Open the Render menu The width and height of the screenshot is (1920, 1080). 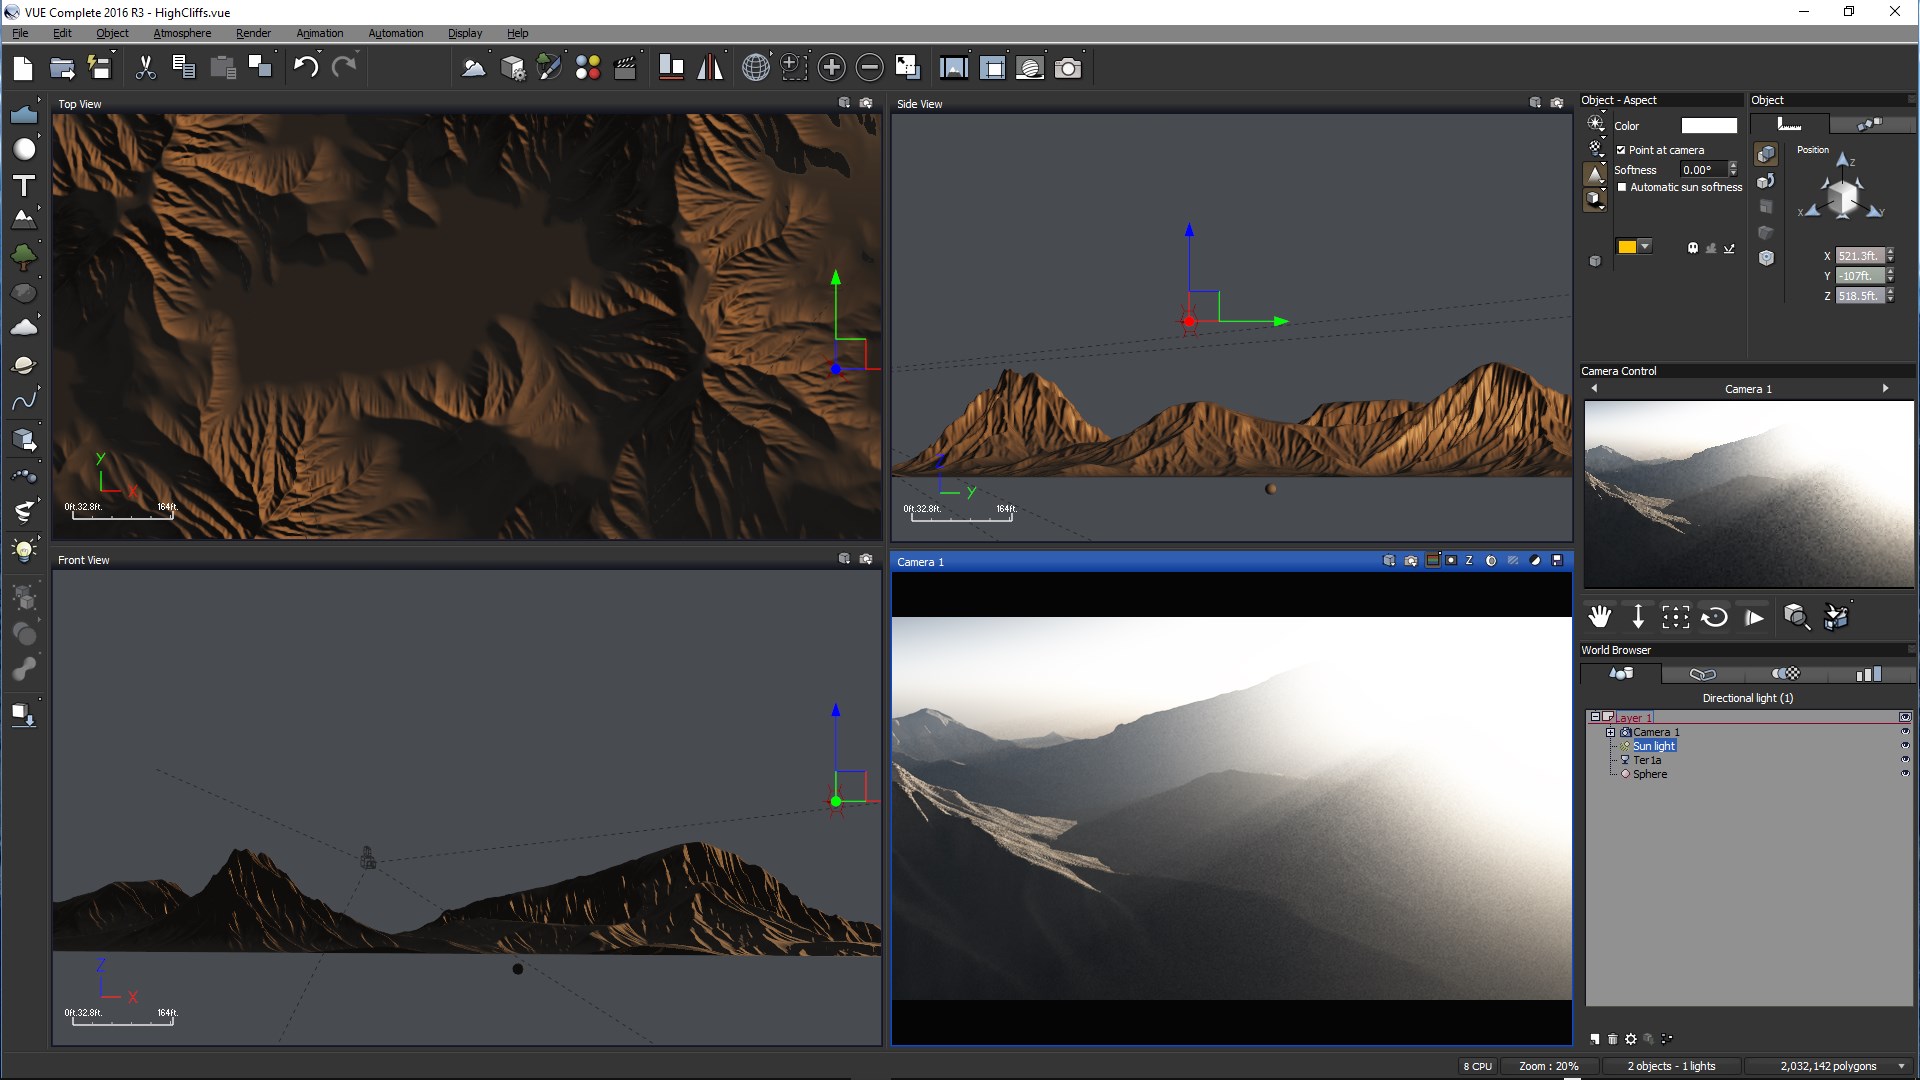(x=253, y=33)
